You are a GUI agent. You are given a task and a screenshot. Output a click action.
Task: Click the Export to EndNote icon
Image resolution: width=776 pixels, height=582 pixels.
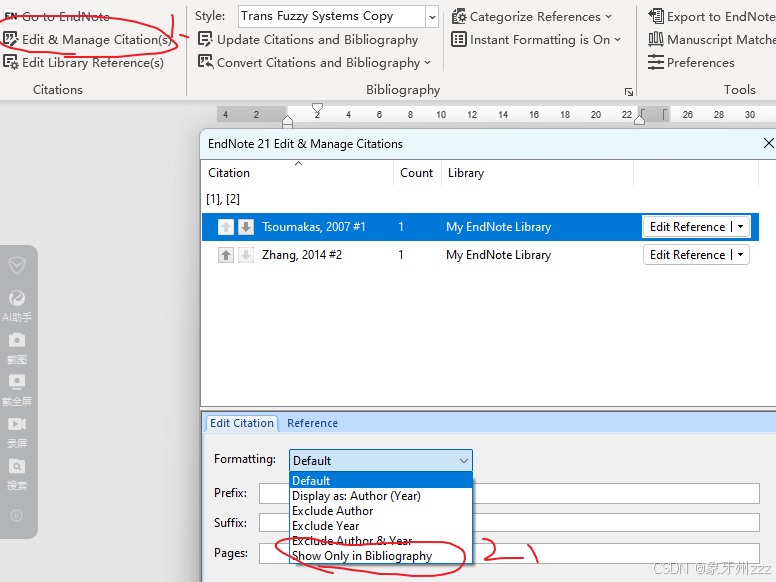tap(656, 16)
